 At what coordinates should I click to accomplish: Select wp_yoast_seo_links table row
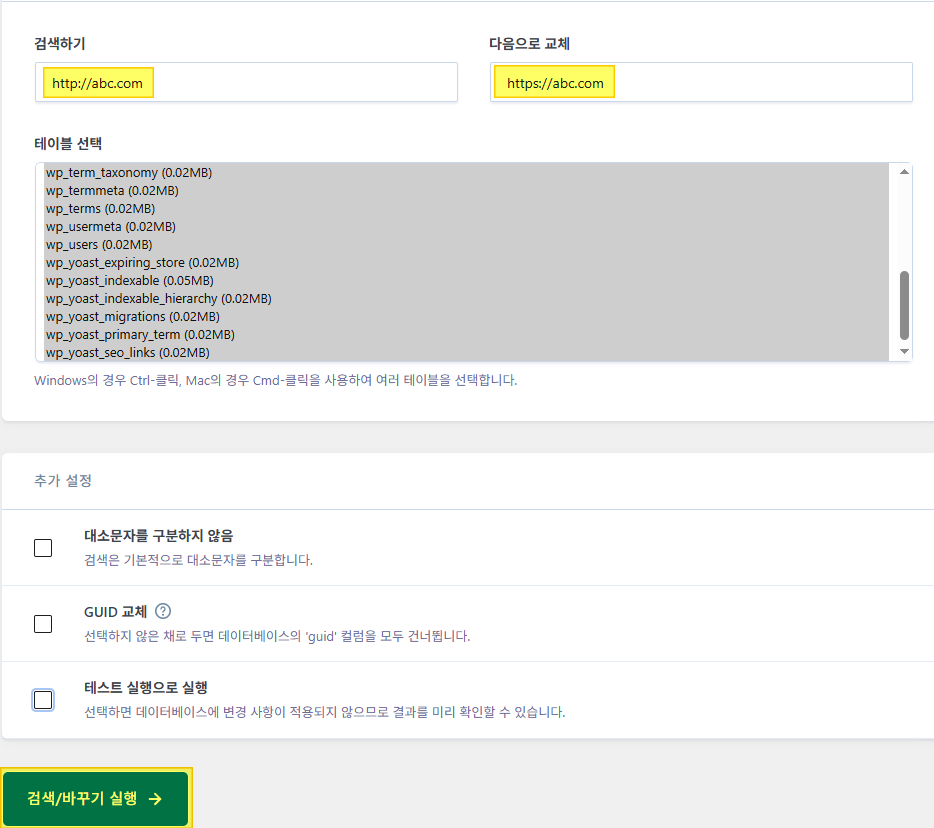click(x=466, y=353)
